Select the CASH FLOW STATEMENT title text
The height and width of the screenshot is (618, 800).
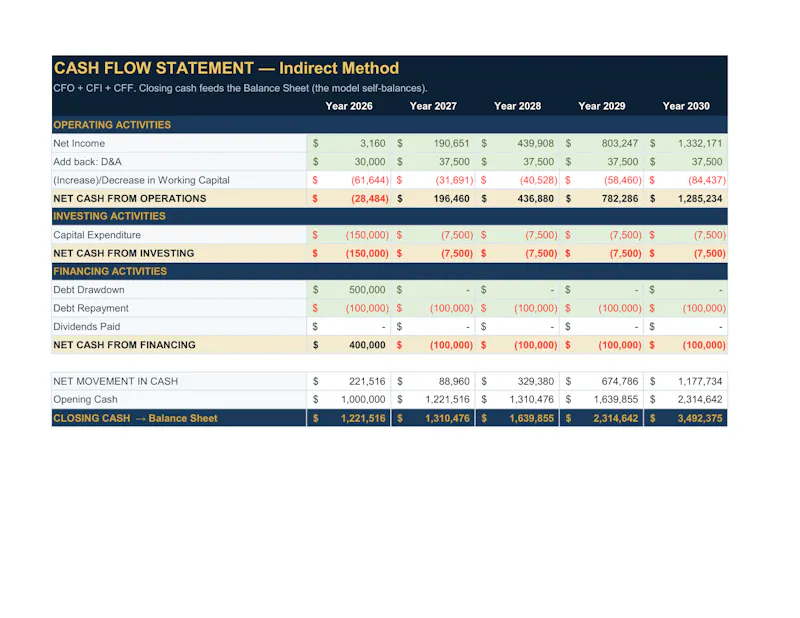[227, 68]
